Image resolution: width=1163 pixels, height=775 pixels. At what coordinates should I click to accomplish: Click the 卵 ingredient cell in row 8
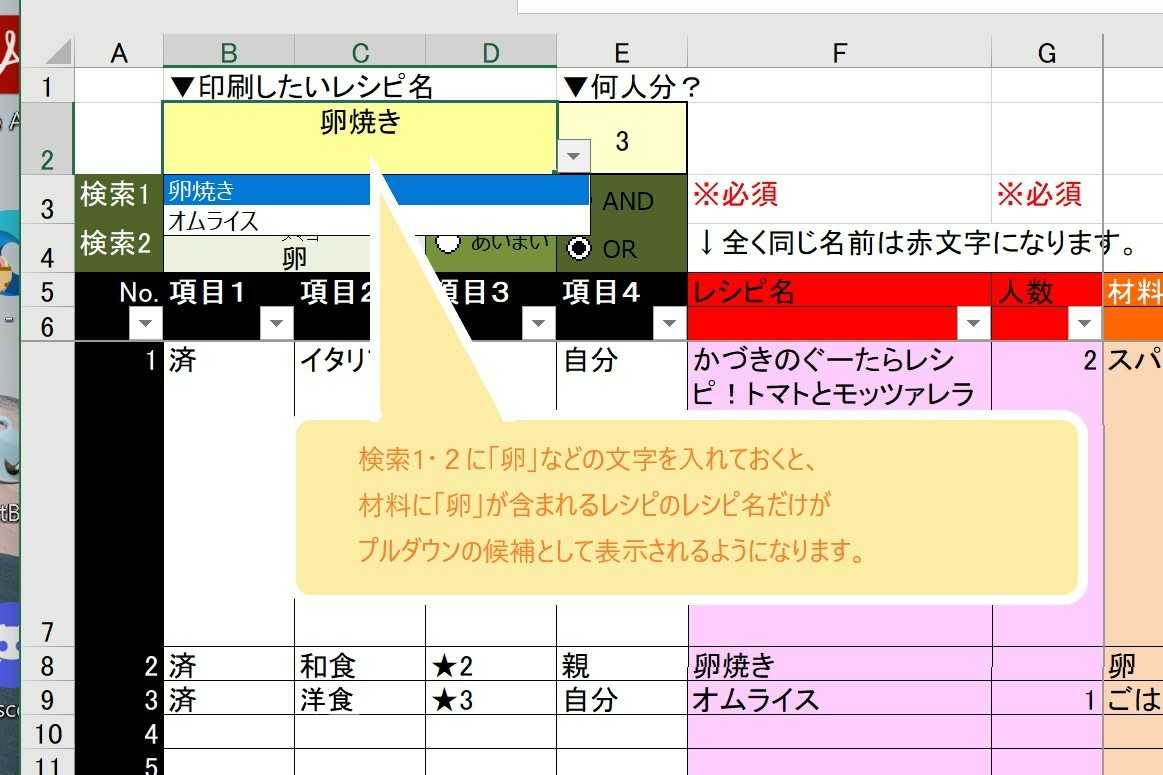[1133, 665]
